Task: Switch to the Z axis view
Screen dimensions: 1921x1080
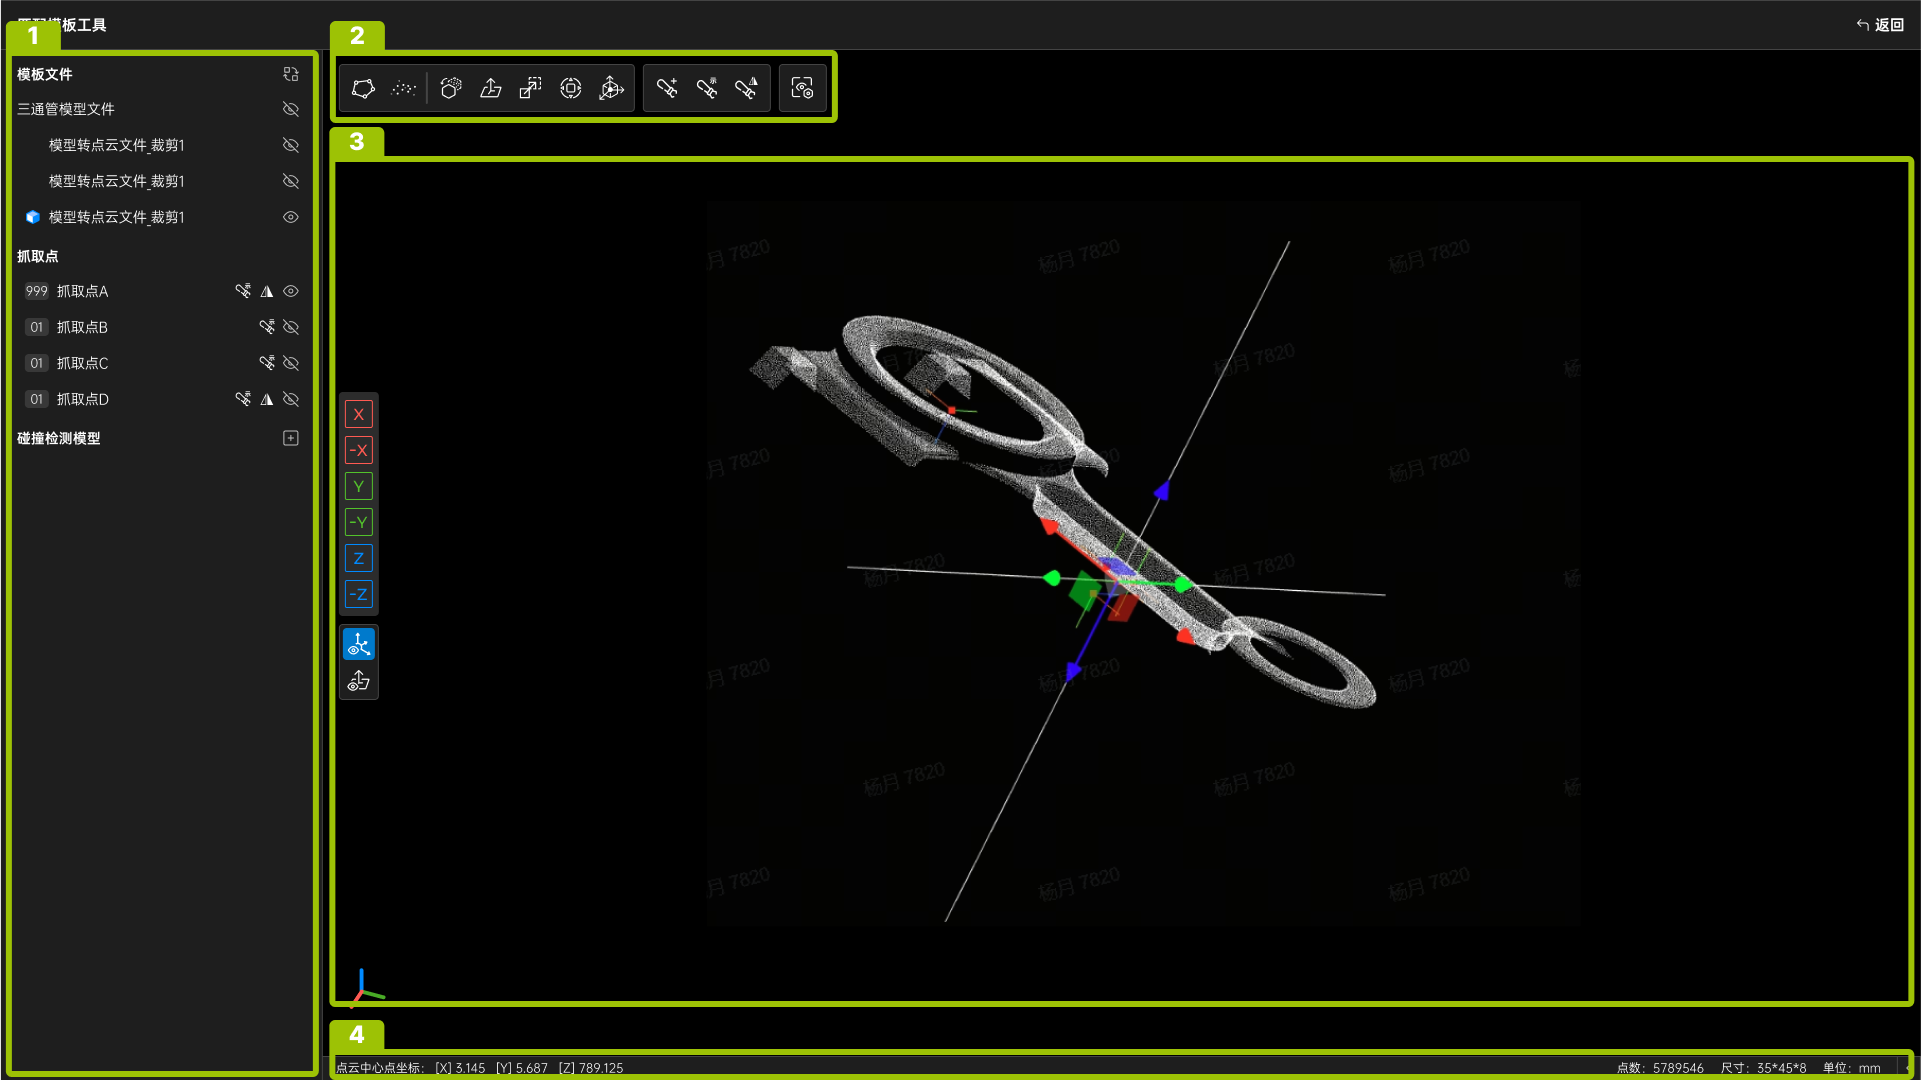Action: (x=358, y=558)
